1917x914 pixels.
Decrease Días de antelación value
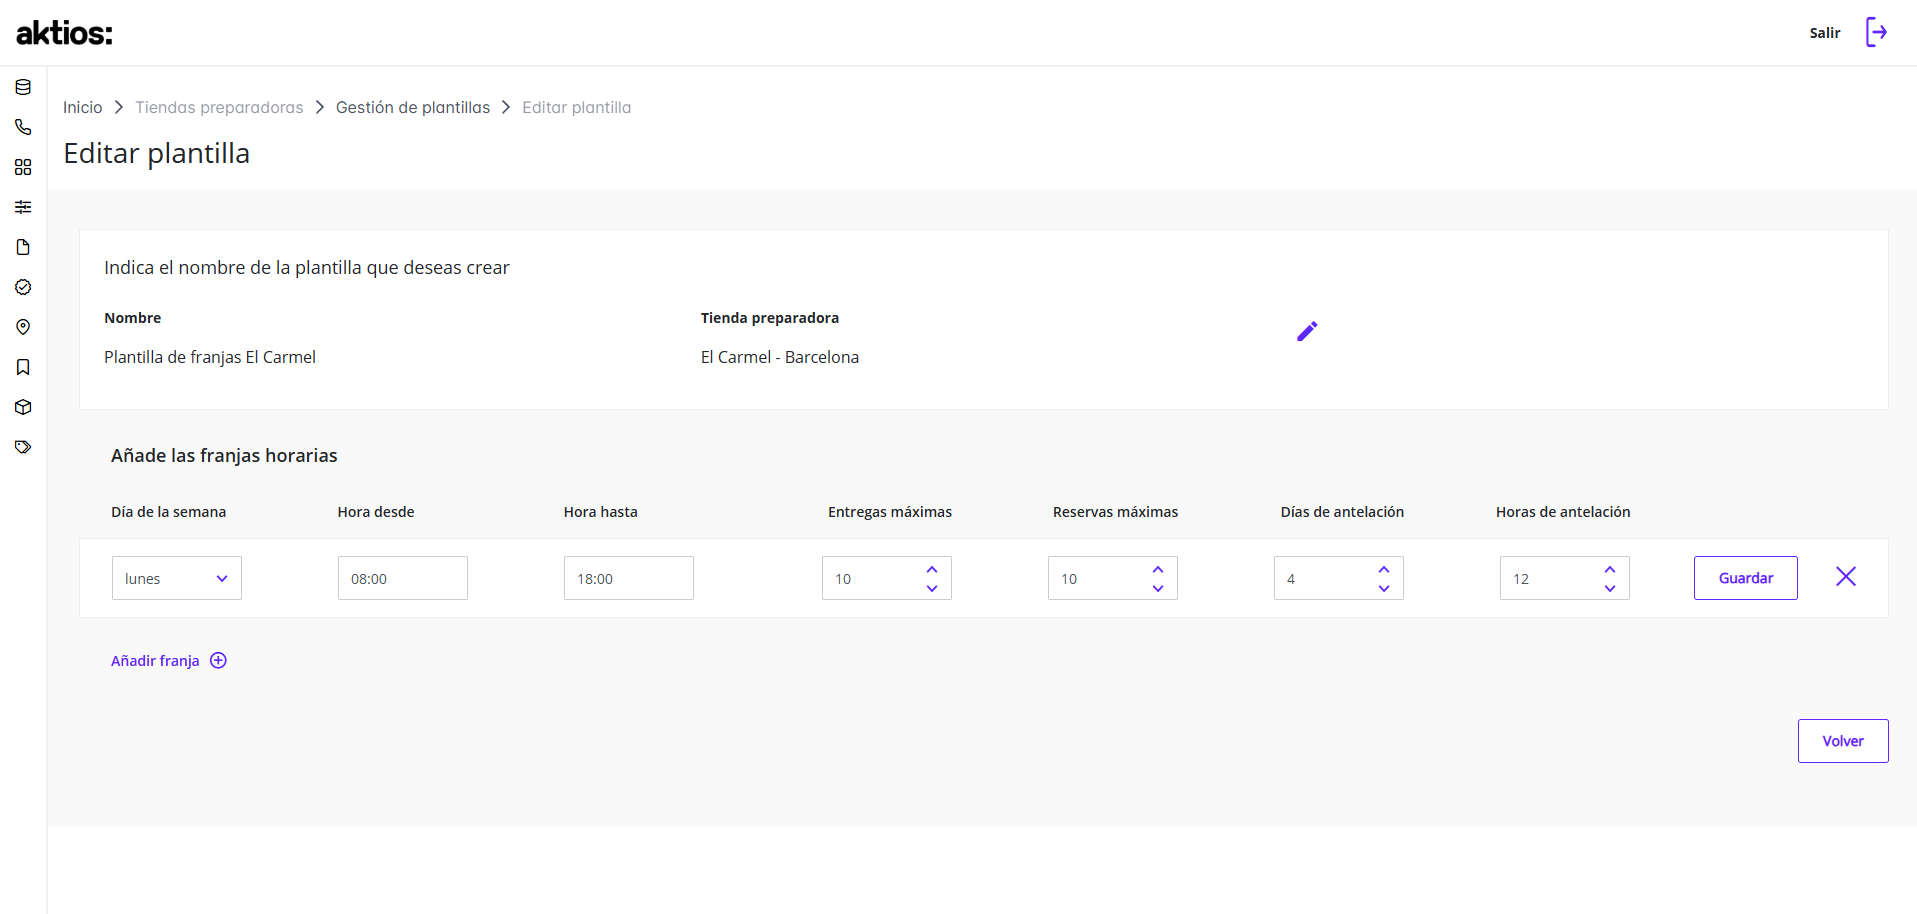1384,588
